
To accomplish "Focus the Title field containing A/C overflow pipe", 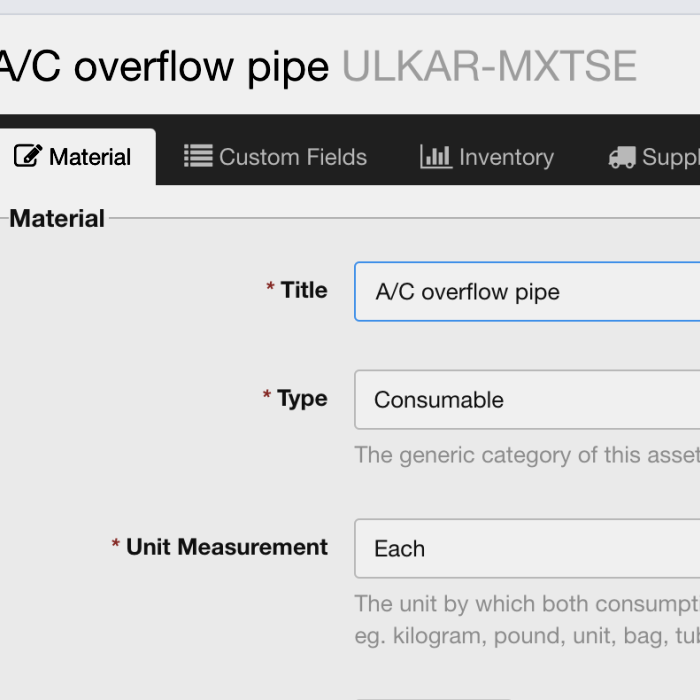I will (527, 292).
